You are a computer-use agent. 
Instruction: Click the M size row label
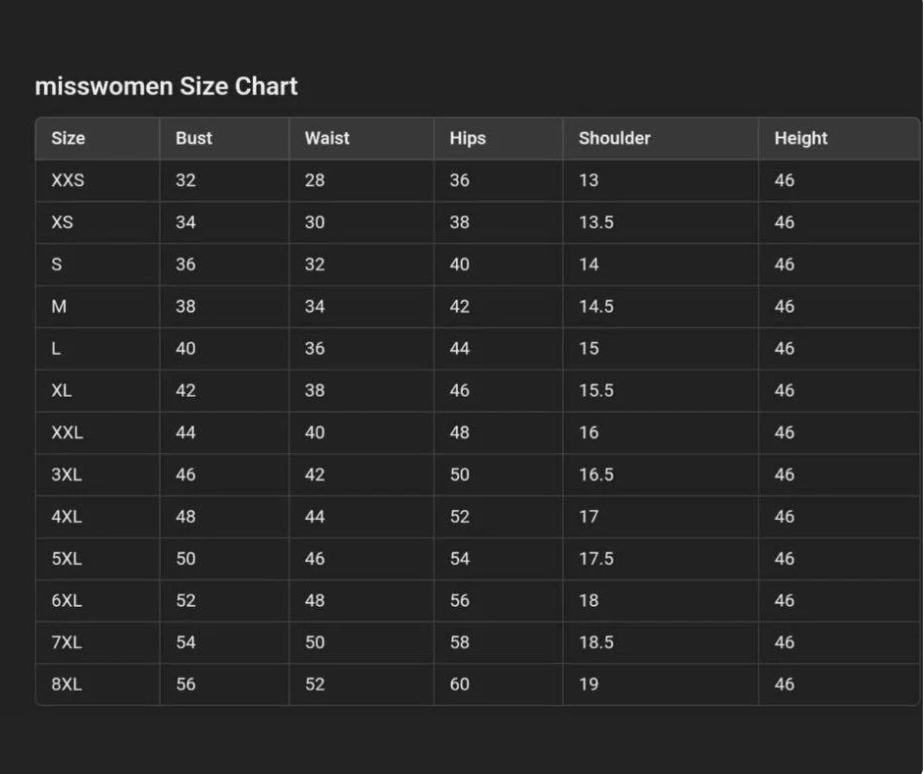(59, 307)
